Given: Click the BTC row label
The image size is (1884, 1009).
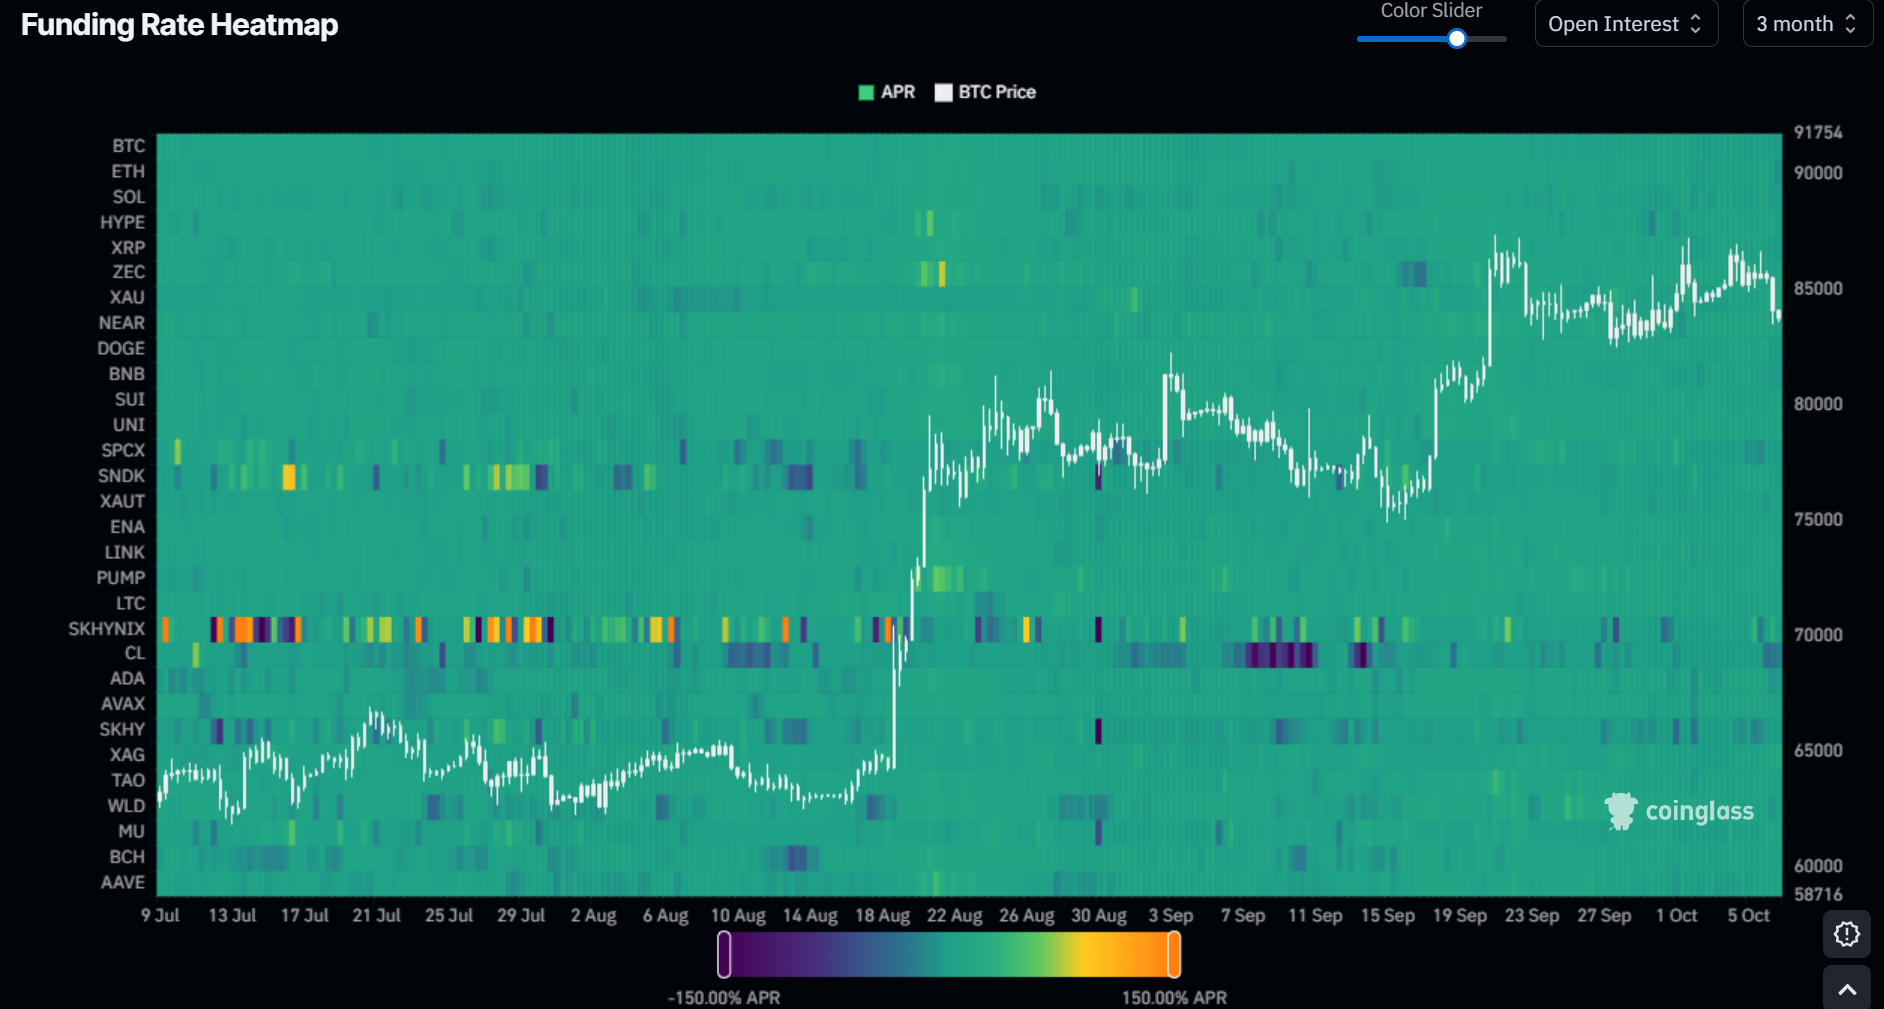Looking at the screenshot, I should [128, 146].
